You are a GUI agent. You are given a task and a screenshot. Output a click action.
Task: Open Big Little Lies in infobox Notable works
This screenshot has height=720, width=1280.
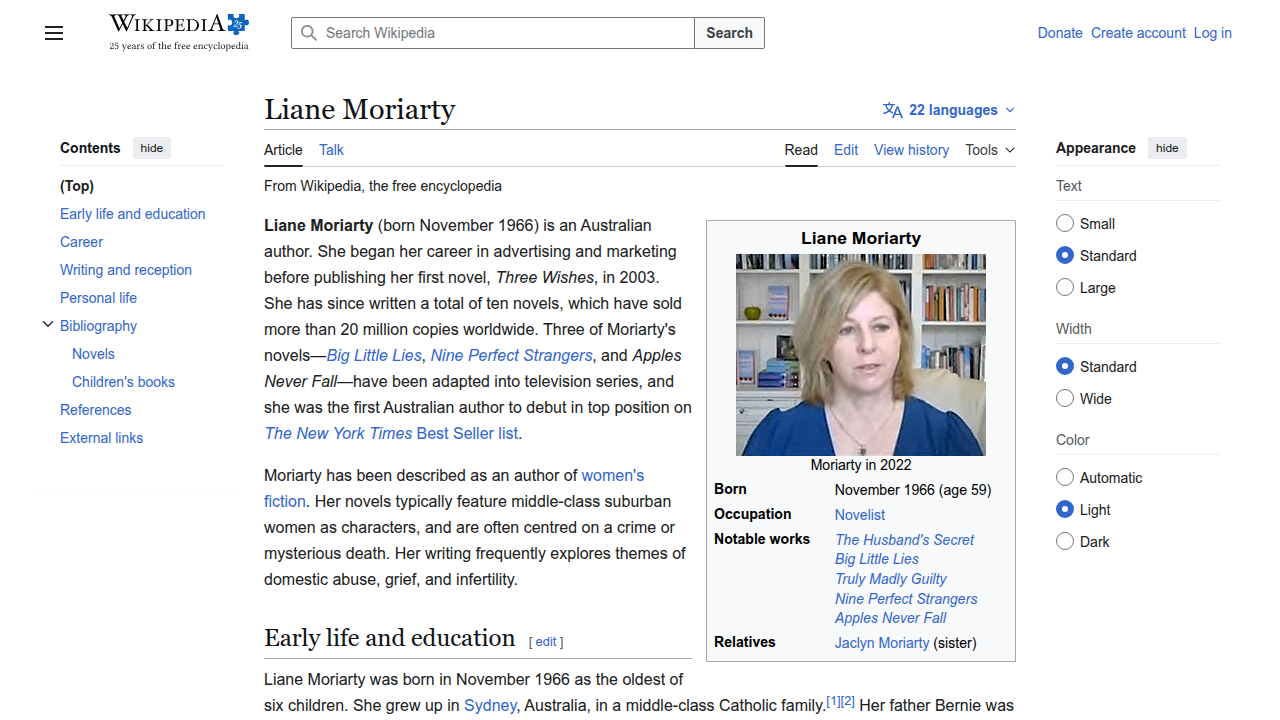point(877,559)
